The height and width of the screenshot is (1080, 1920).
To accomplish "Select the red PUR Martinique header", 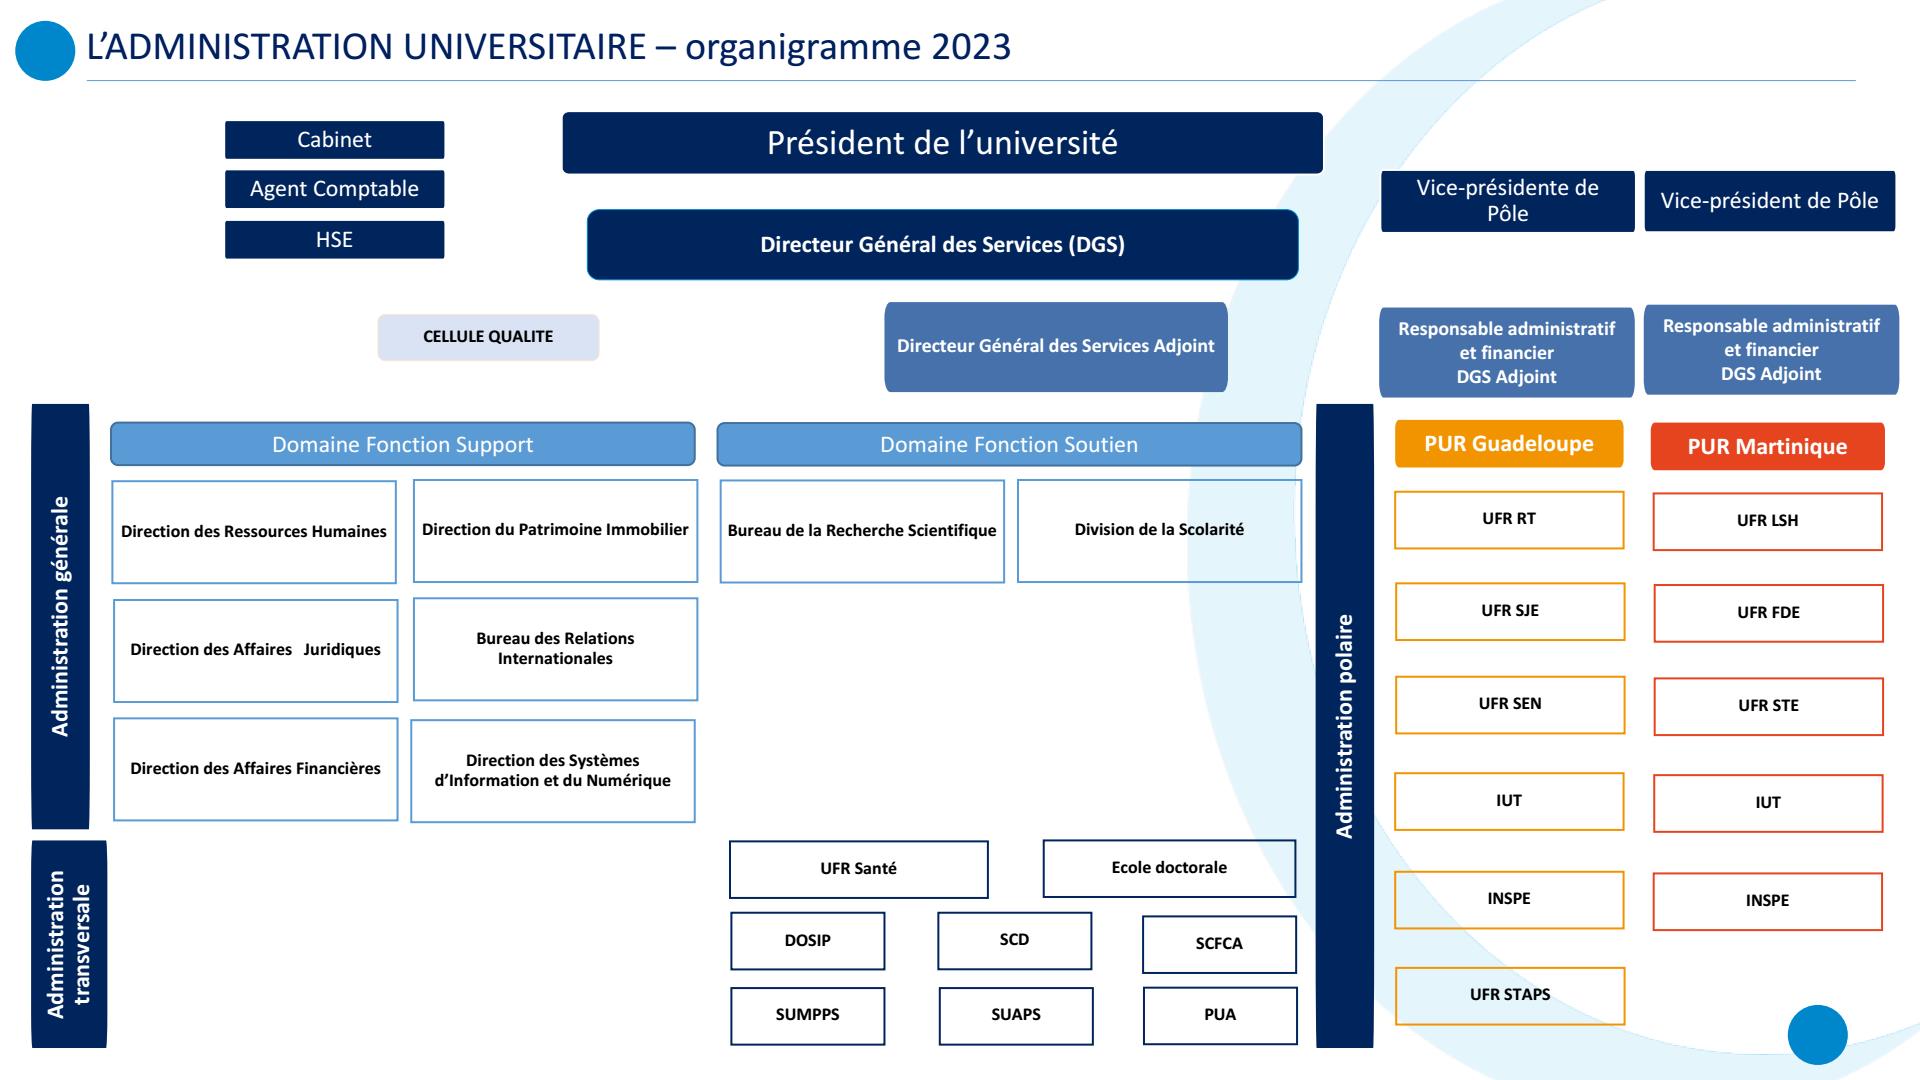I will (1768, 447).
